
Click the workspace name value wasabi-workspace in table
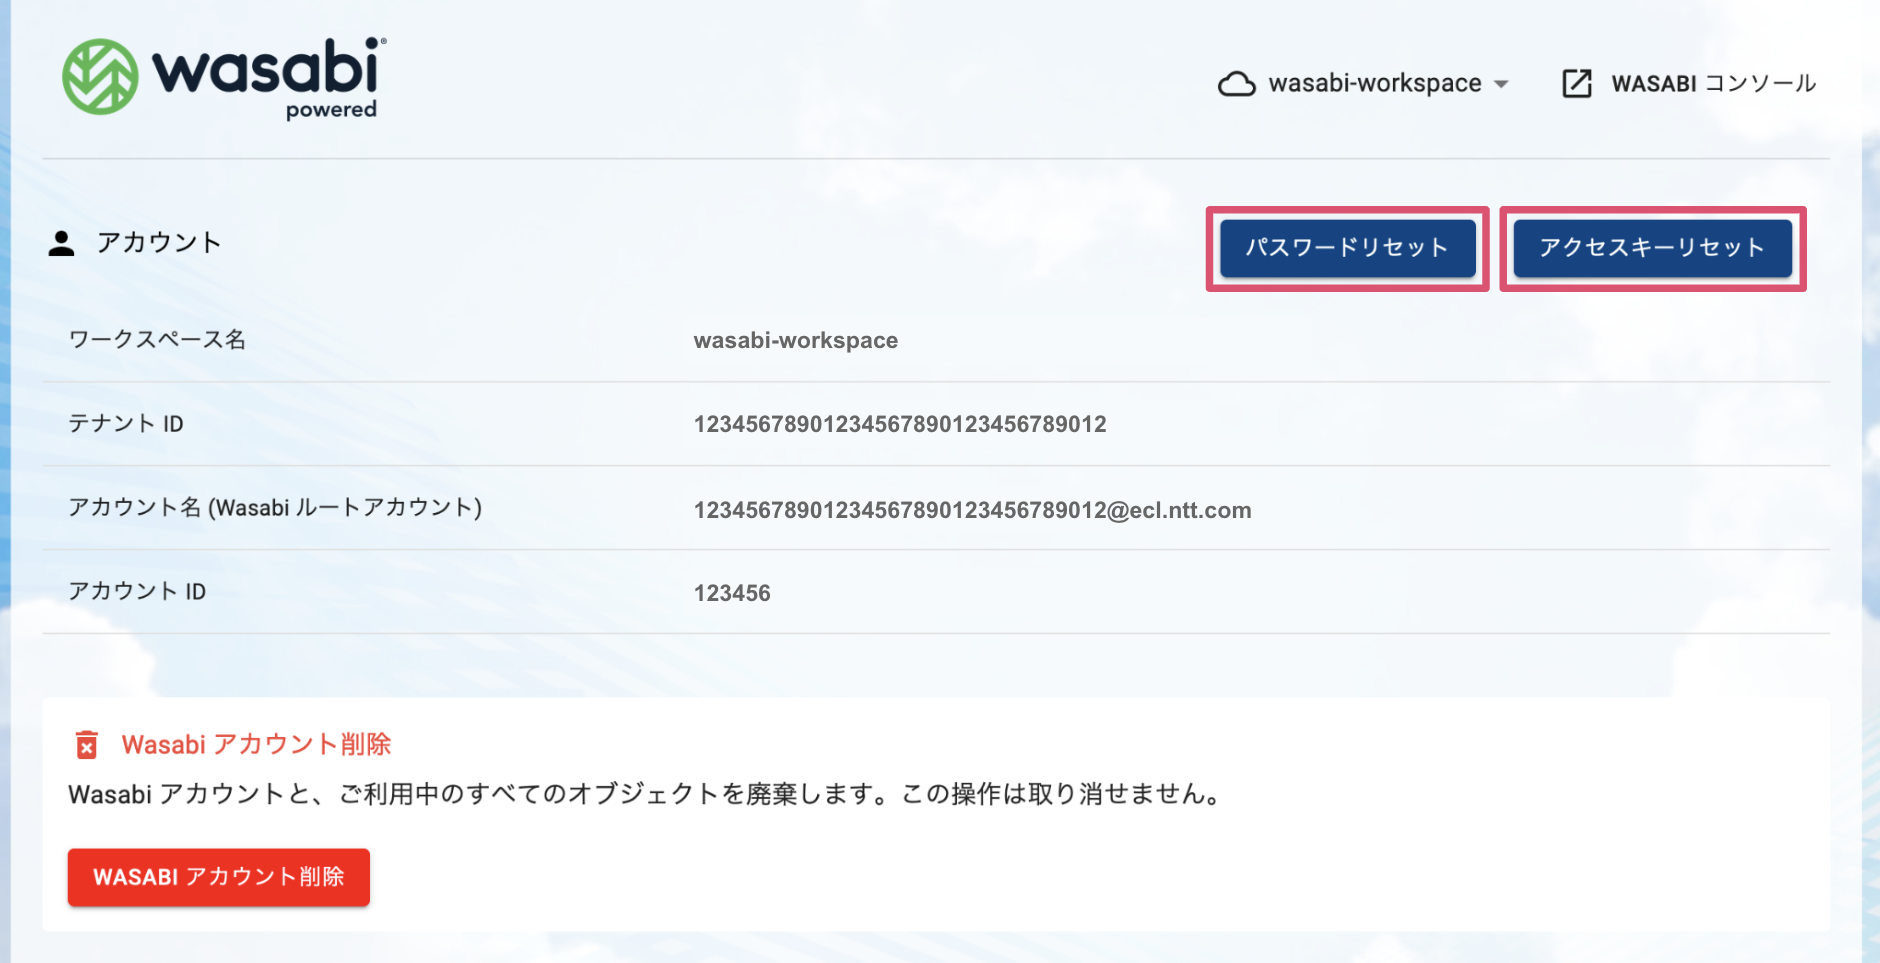[x=796, y=341]
